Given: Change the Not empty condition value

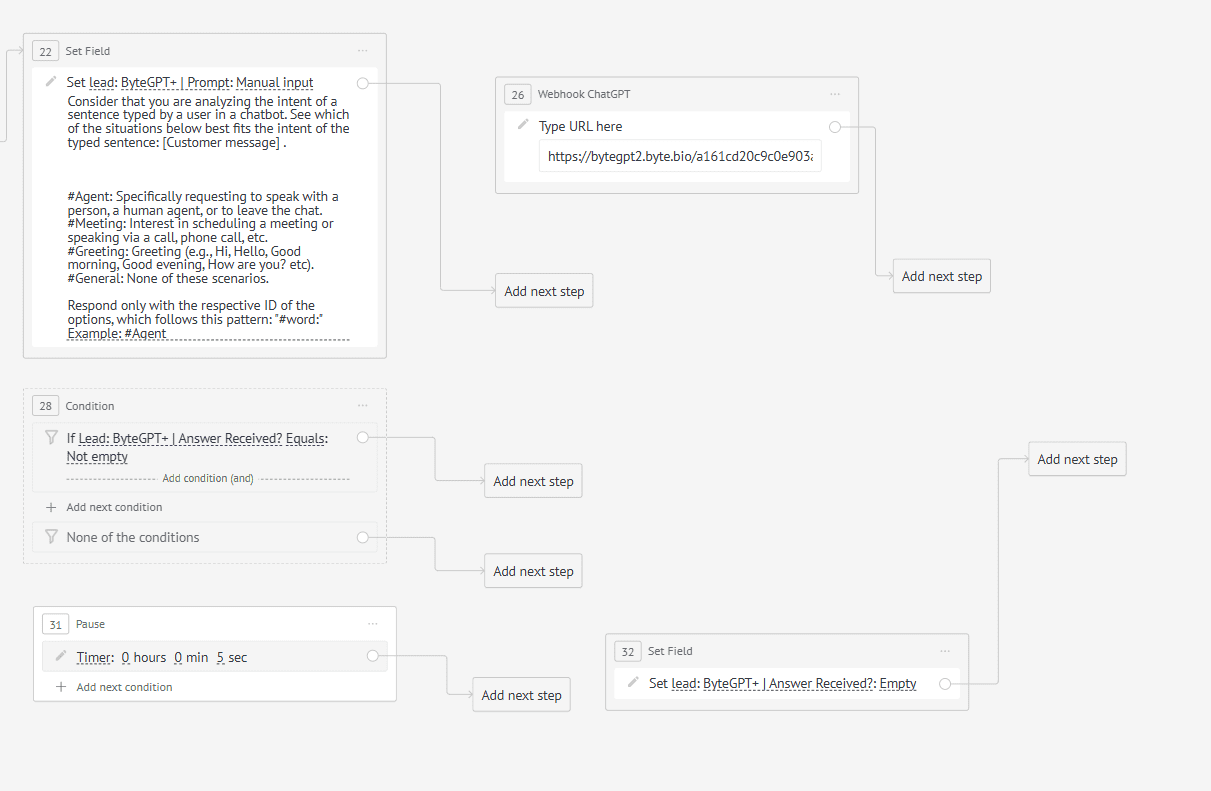Looking at the screenshot, I should (x=98, y=456).
